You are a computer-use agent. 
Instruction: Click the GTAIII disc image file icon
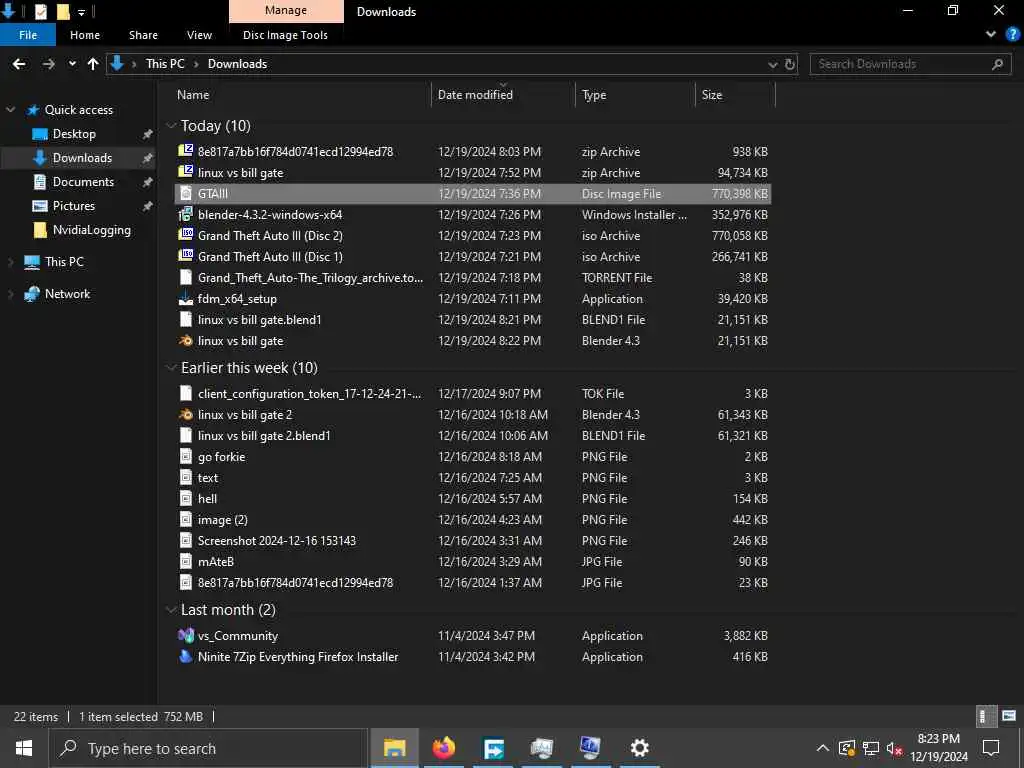pos(185,193)
